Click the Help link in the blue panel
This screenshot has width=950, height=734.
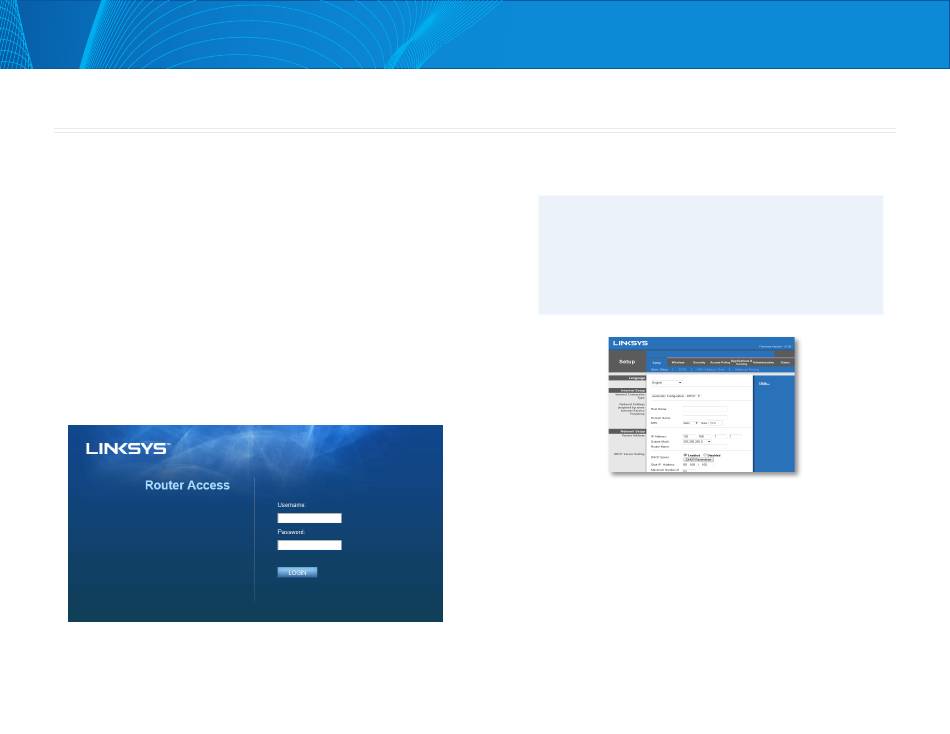pyautogui.click(x=764, y=384)
